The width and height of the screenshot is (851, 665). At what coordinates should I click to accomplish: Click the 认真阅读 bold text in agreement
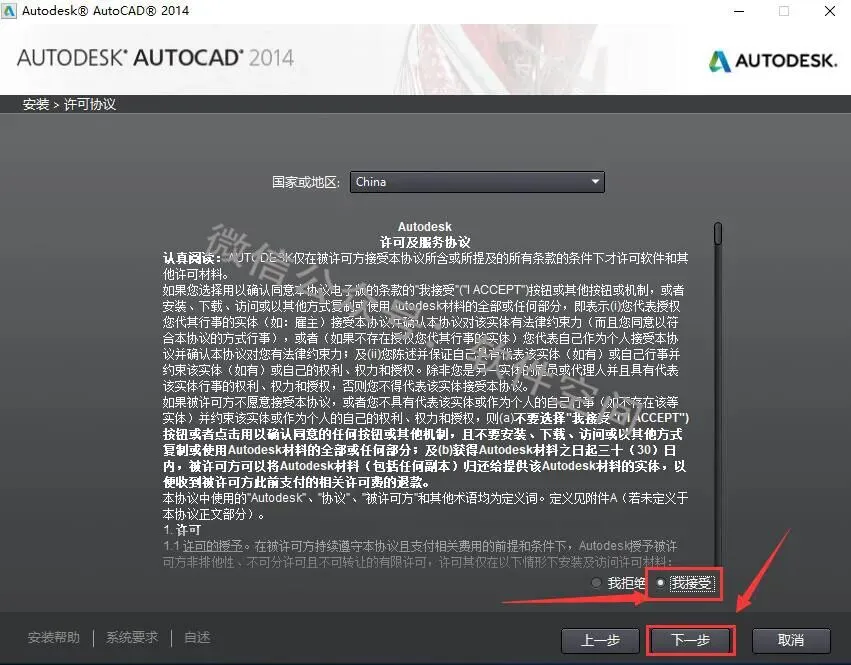tap(192, 258)
